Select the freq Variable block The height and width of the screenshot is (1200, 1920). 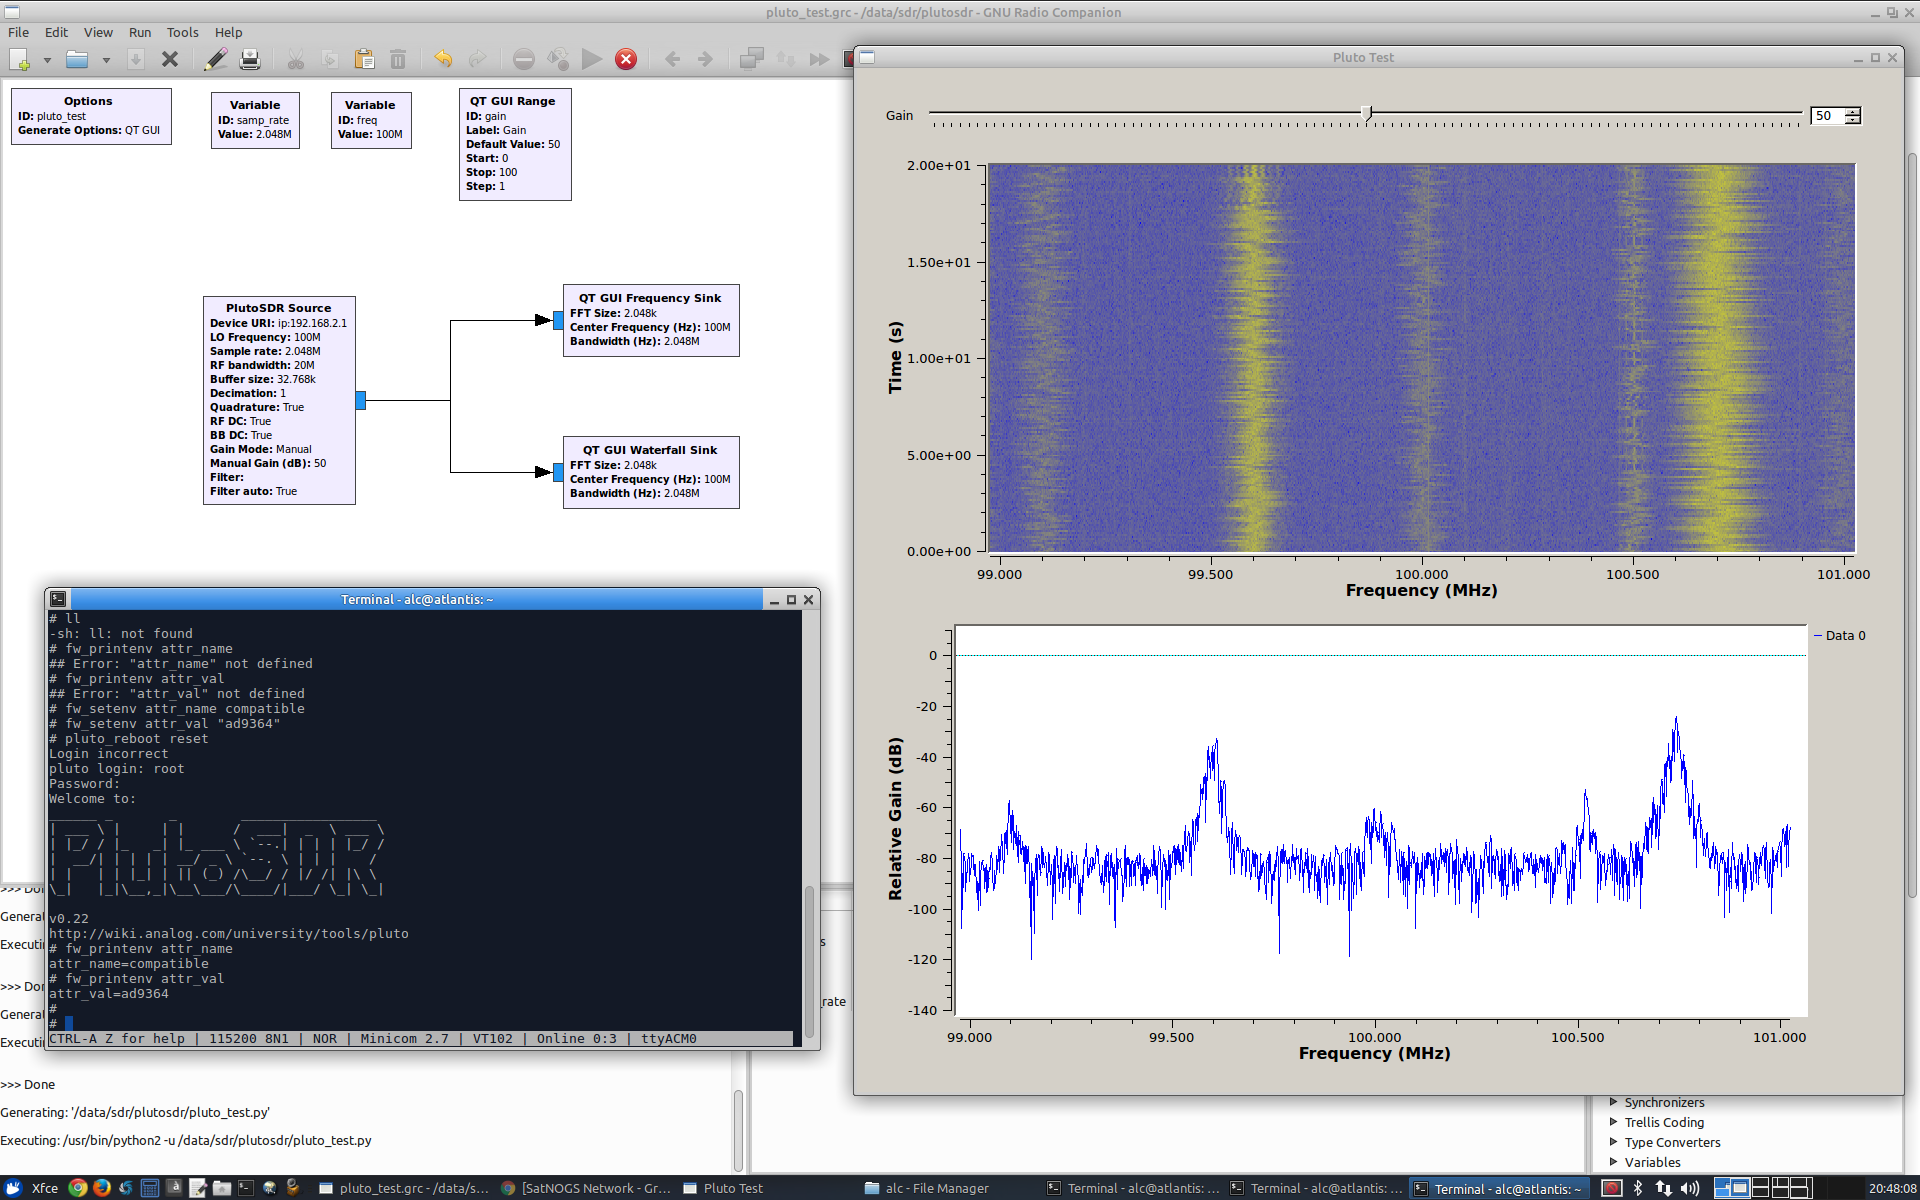coord(371,120)
